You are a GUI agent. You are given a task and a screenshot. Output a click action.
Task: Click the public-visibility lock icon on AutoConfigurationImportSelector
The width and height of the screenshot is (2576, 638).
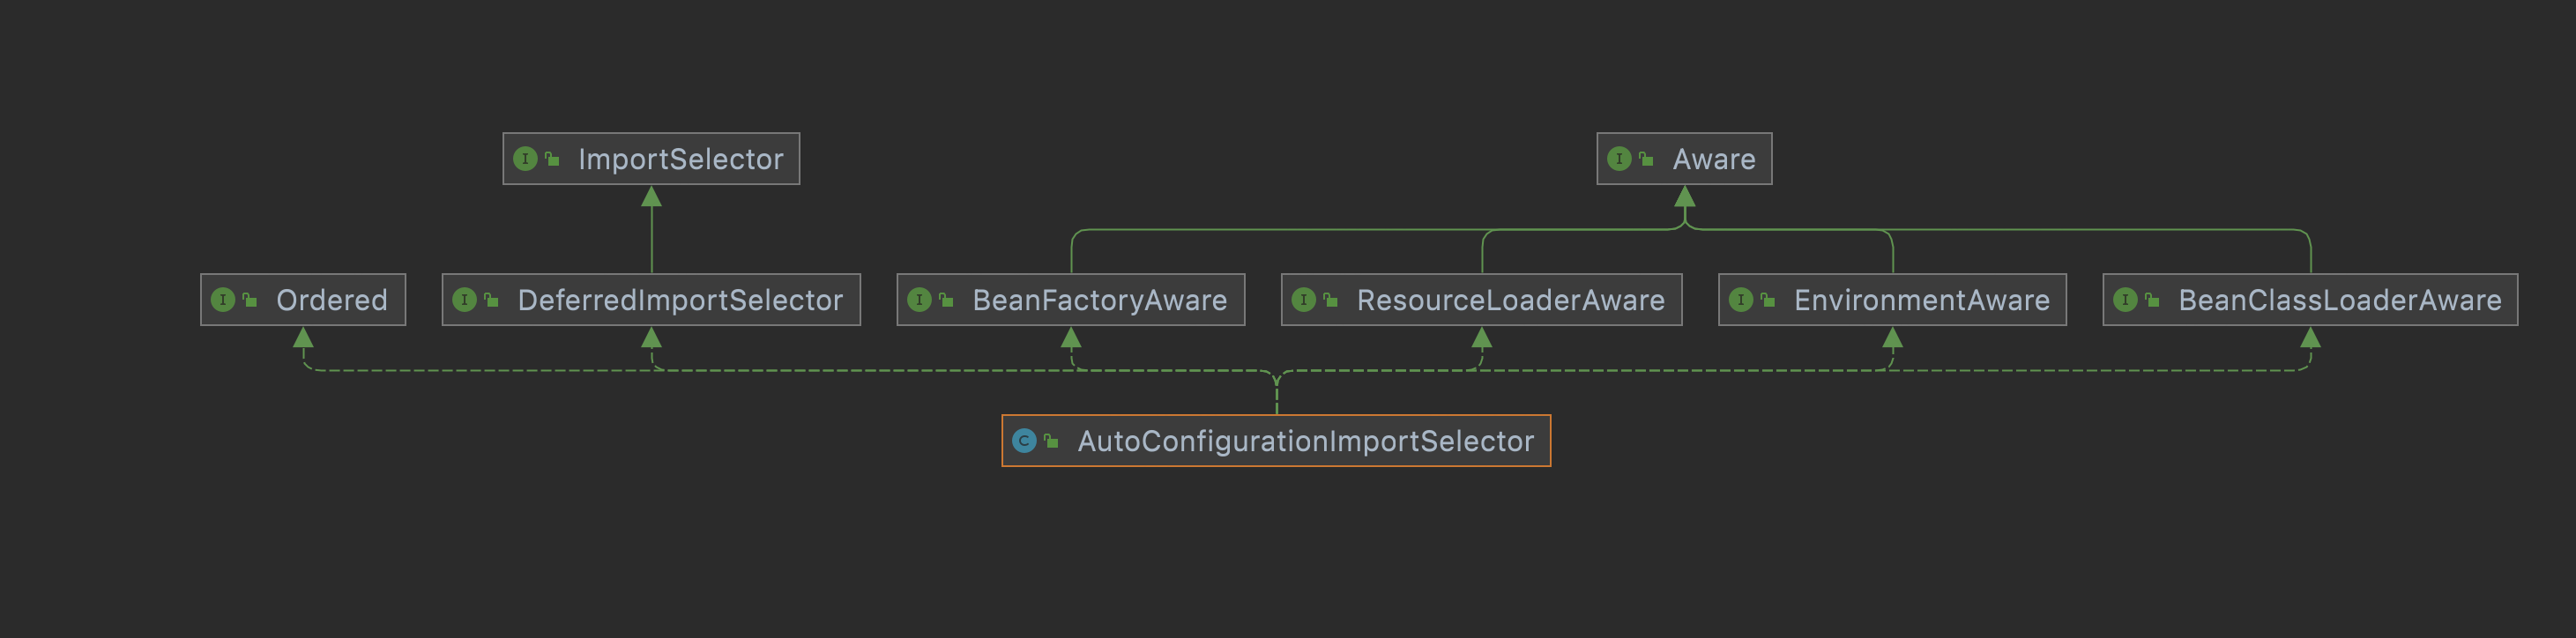tap(1051, 441)
